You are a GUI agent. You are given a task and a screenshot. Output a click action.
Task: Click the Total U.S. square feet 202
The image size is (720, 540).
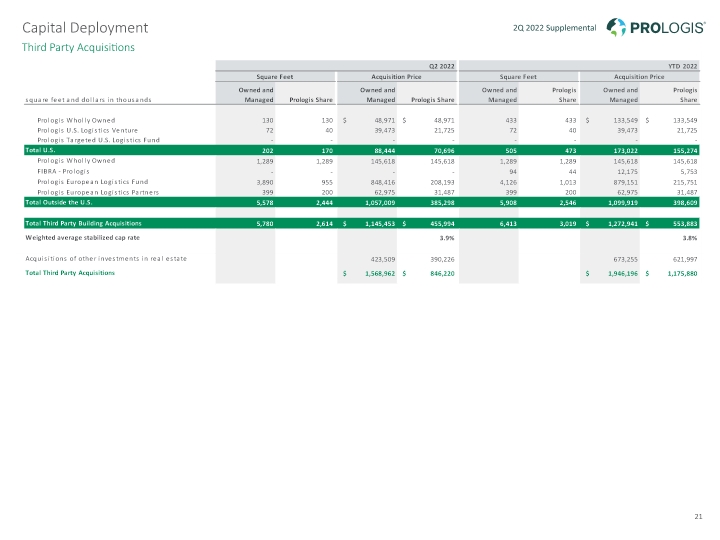click(268, 151)
